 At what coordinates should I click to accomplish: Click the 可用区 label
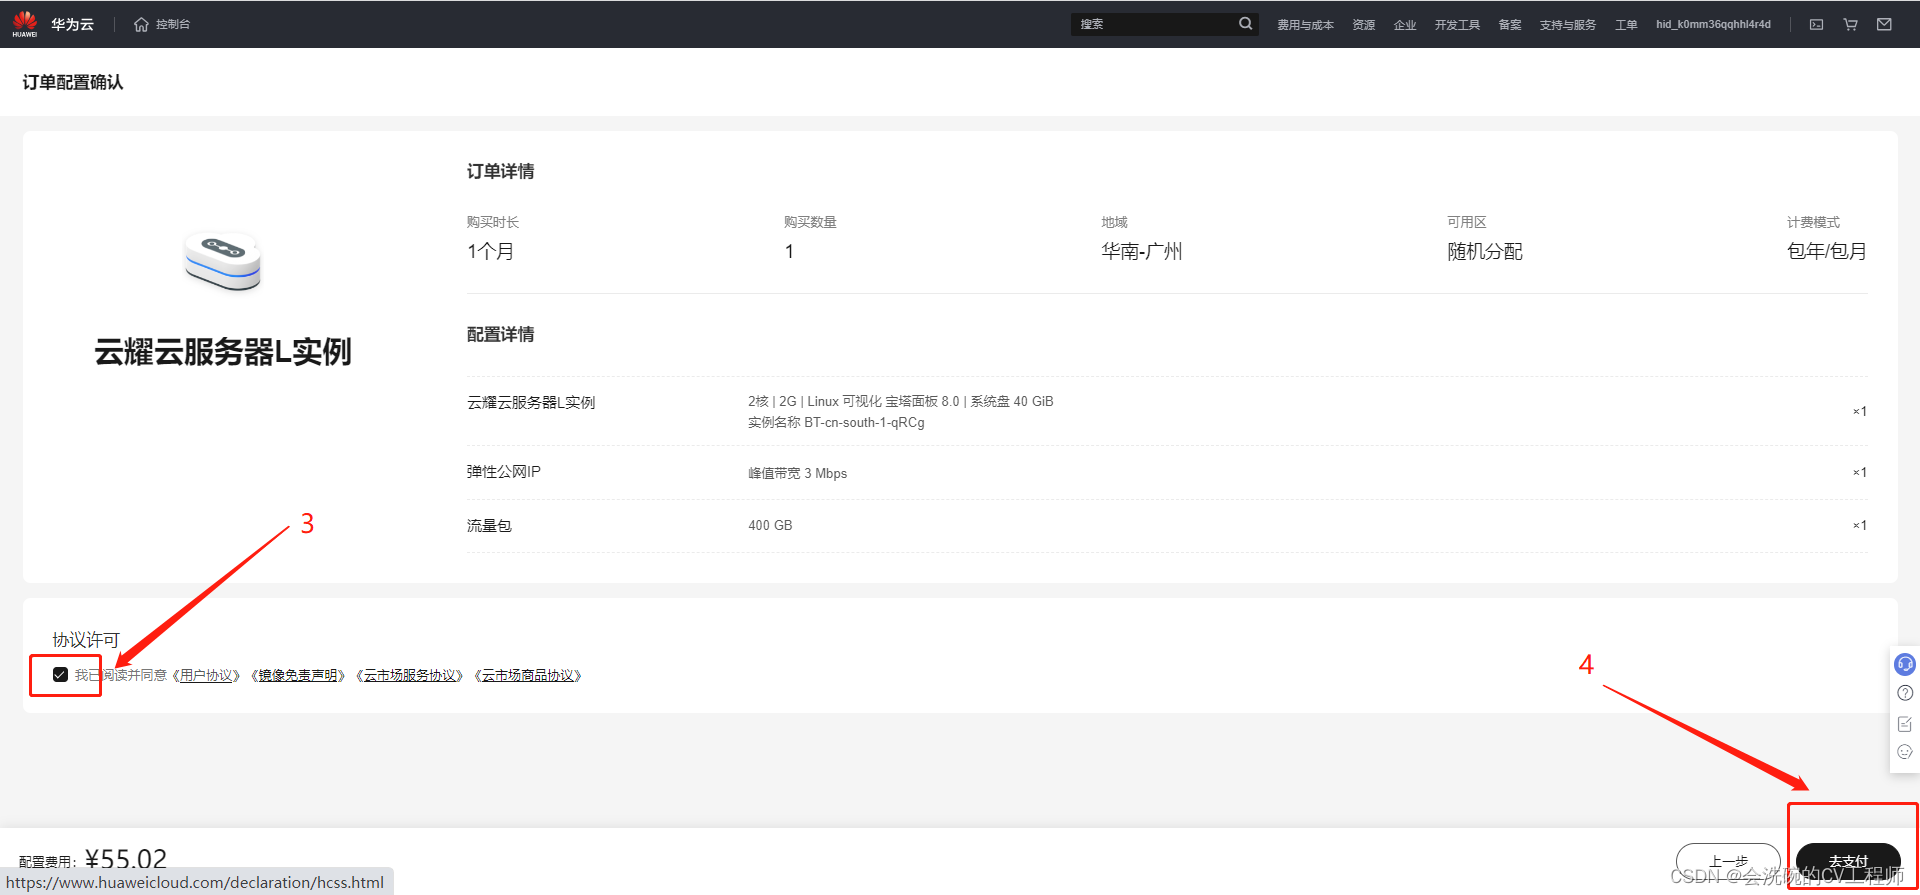[1467, 222]
